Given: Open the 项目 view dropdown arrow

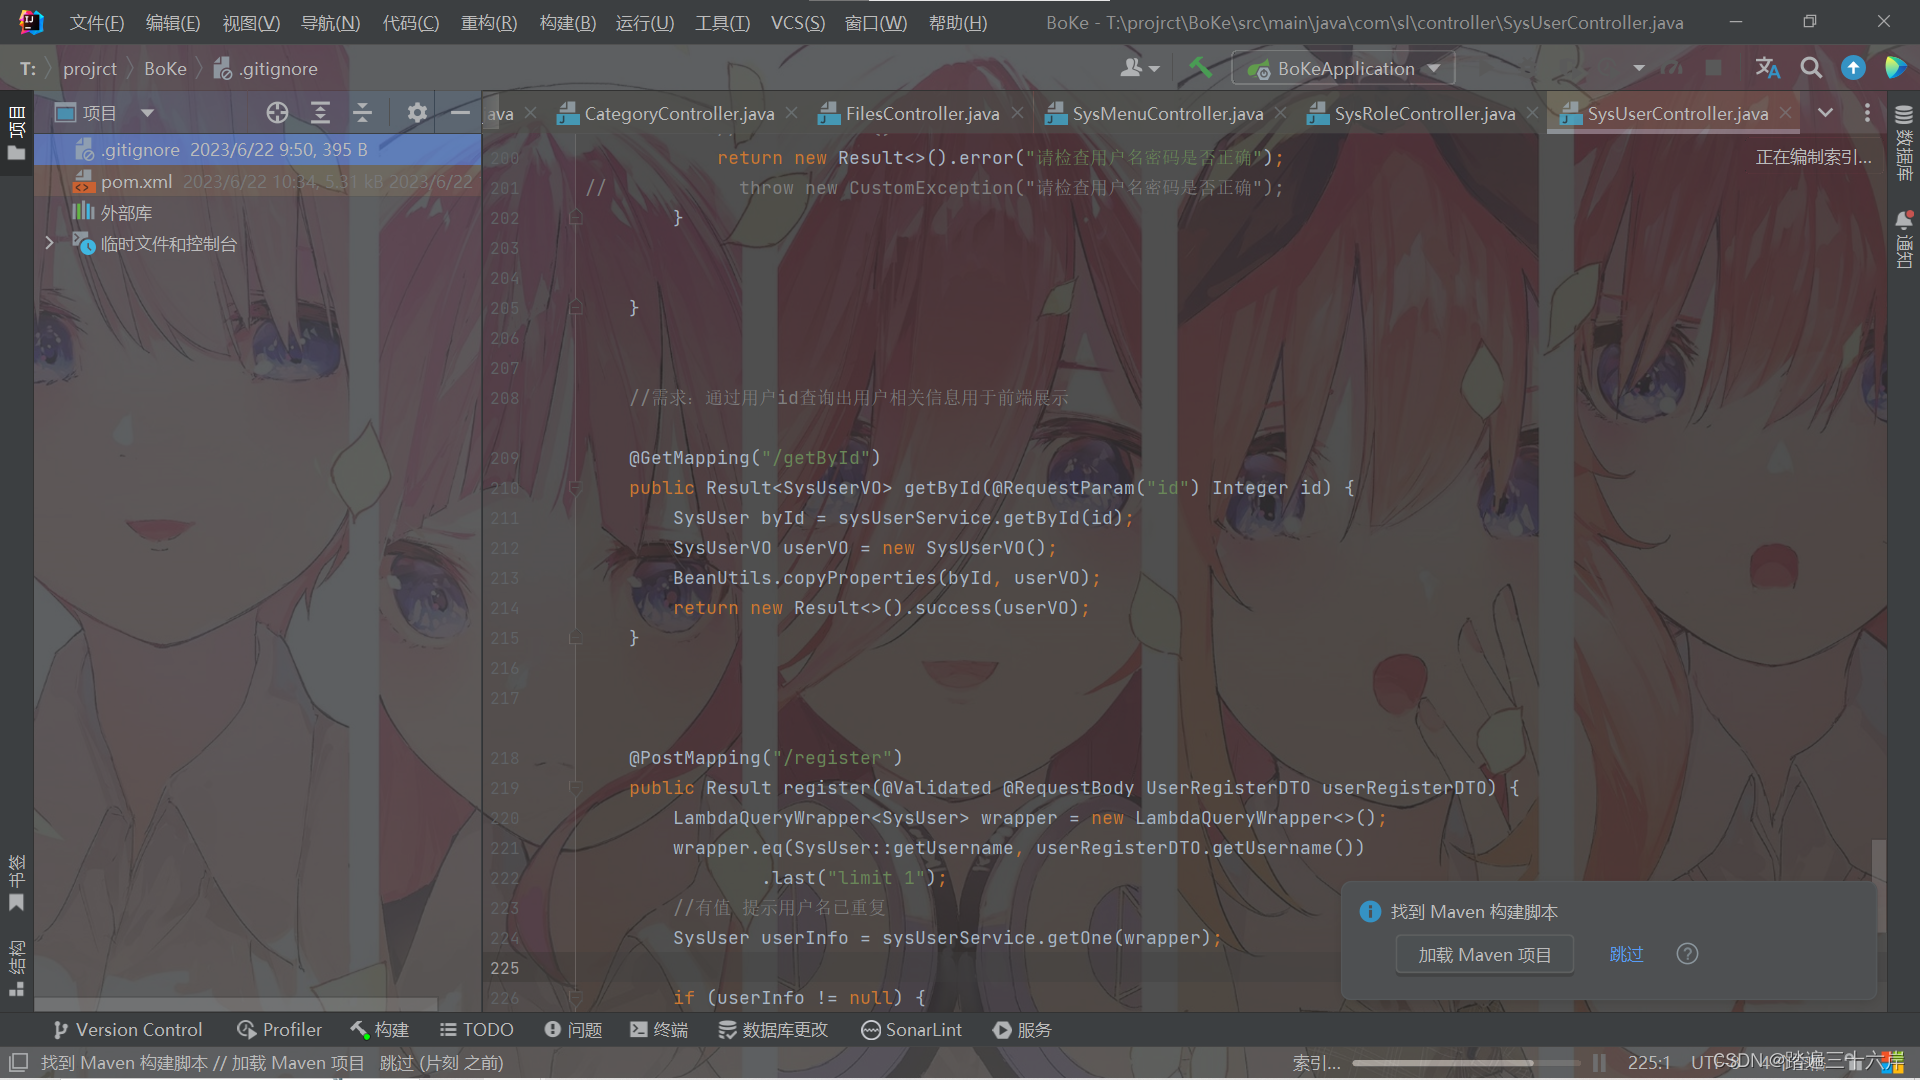Looking at the screenshot, I should 147,113.
